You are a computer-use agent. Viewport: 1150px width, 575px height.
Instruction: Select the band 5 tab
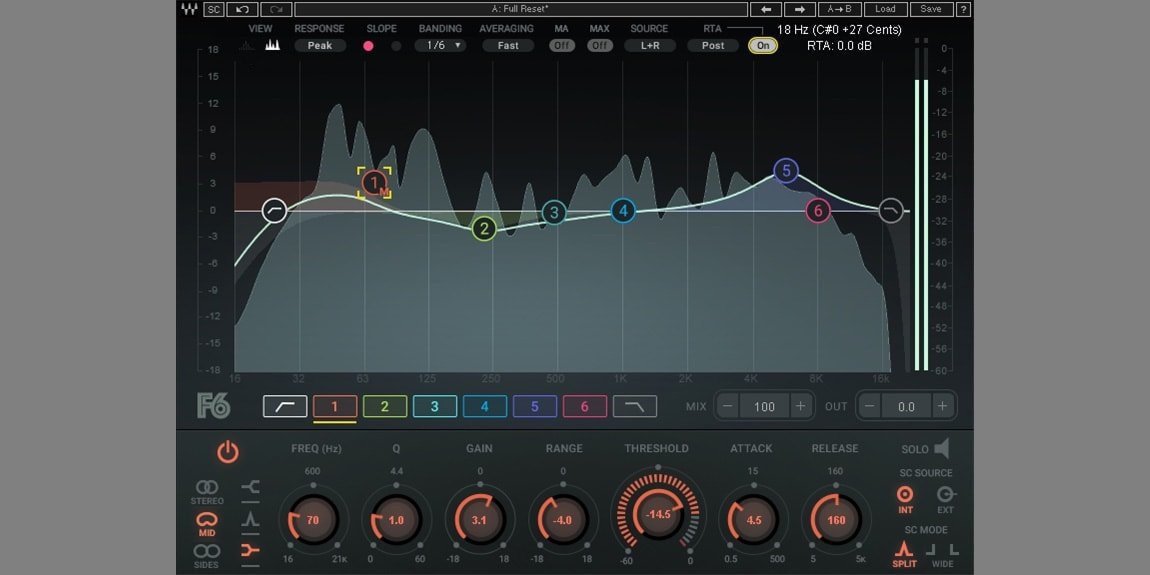point(535,406)
